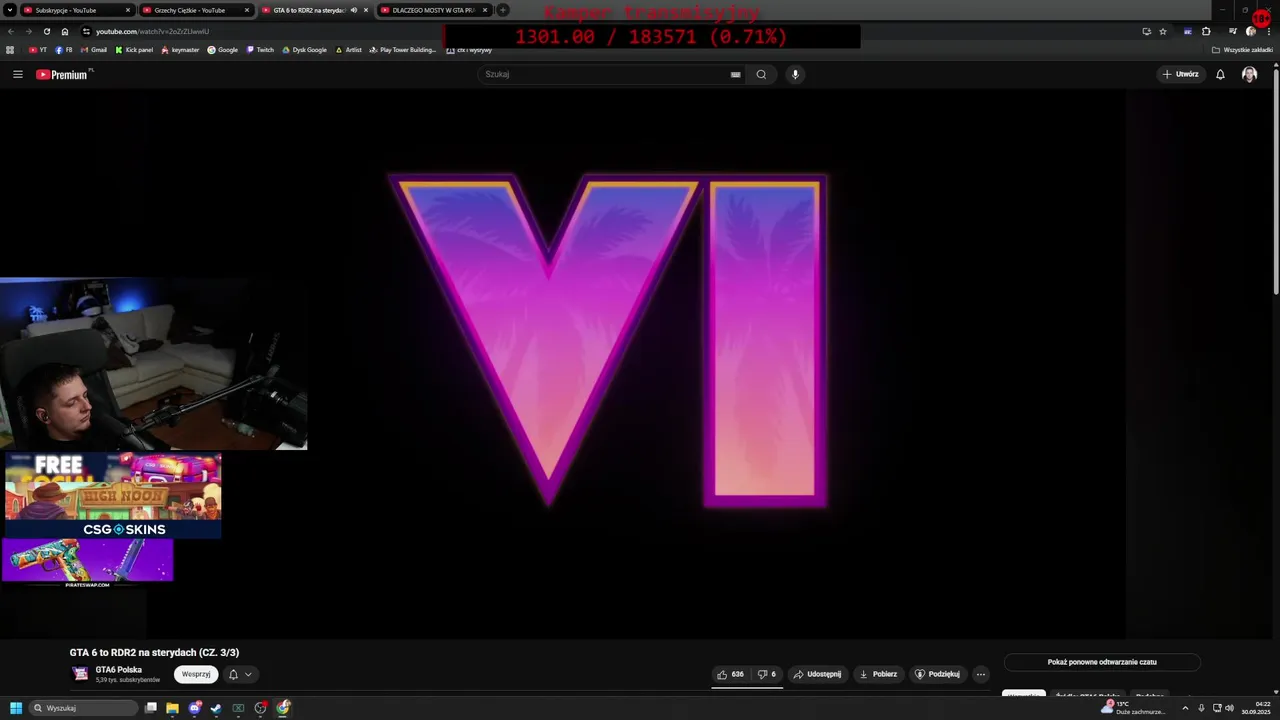Click the Wesprzyj join button

[x=196, y=674]
